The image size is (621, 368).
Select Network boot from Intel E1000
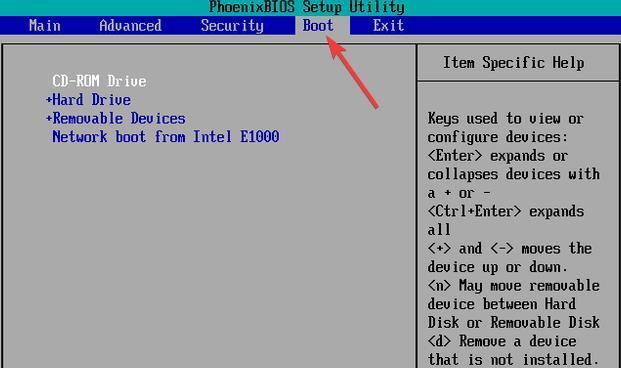tap(166, 137)
